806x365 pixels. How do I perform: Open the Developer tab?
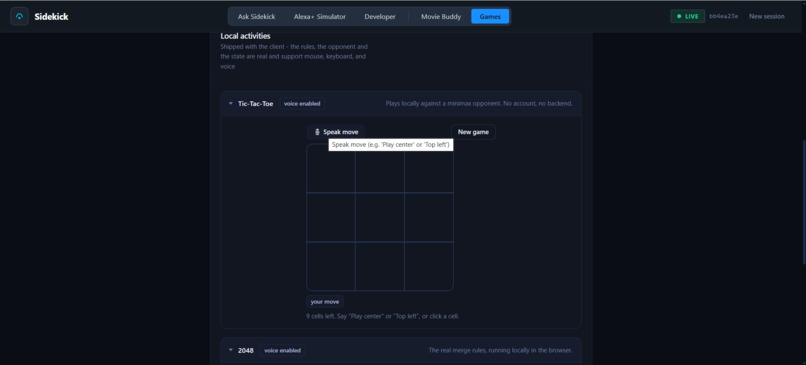click(x=380, y=16)
